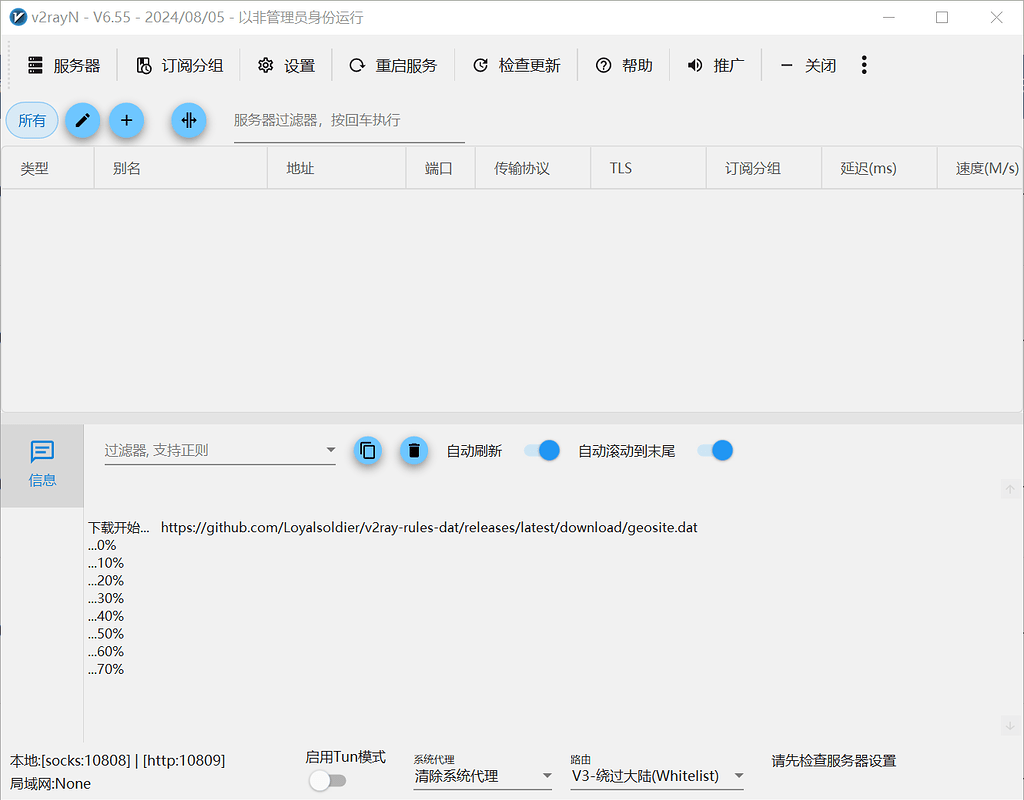Click the ...70% progress log line
This screenshot has width=1024, height=800.
106,669
